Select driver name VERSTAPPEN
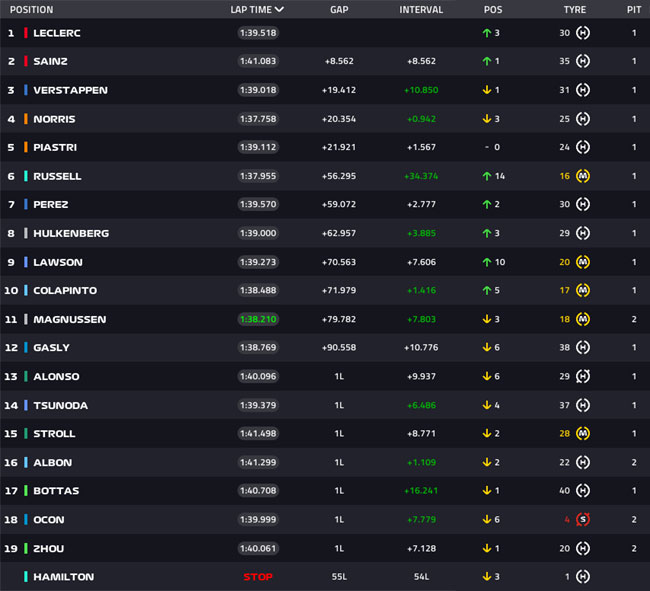This screenshot has width=650, height=591. click(70, 90)
